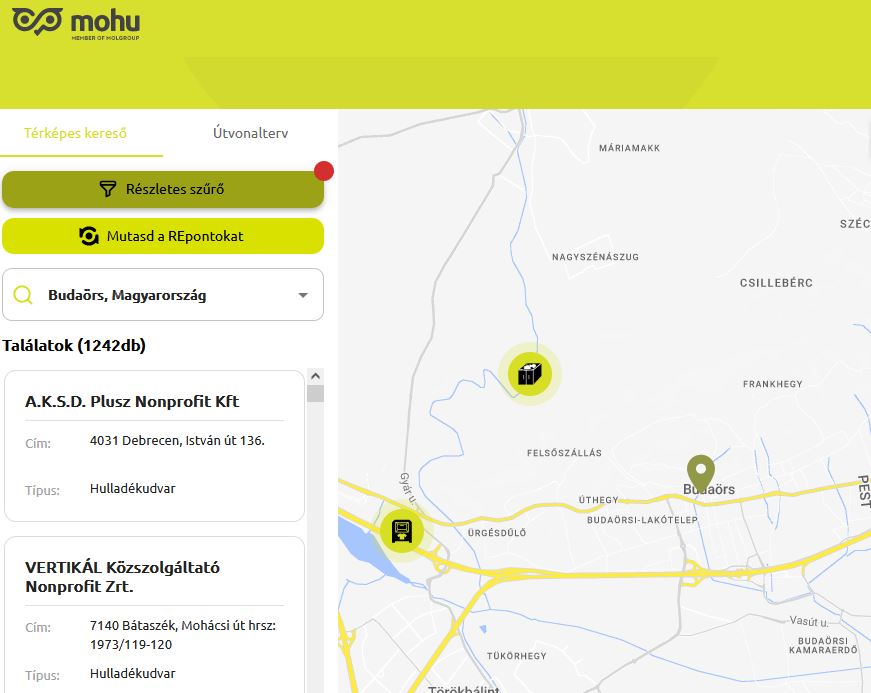Expand the Budaörs location dropdown arrow
Screen dimensions: 871x693
(x=303, y=295)
